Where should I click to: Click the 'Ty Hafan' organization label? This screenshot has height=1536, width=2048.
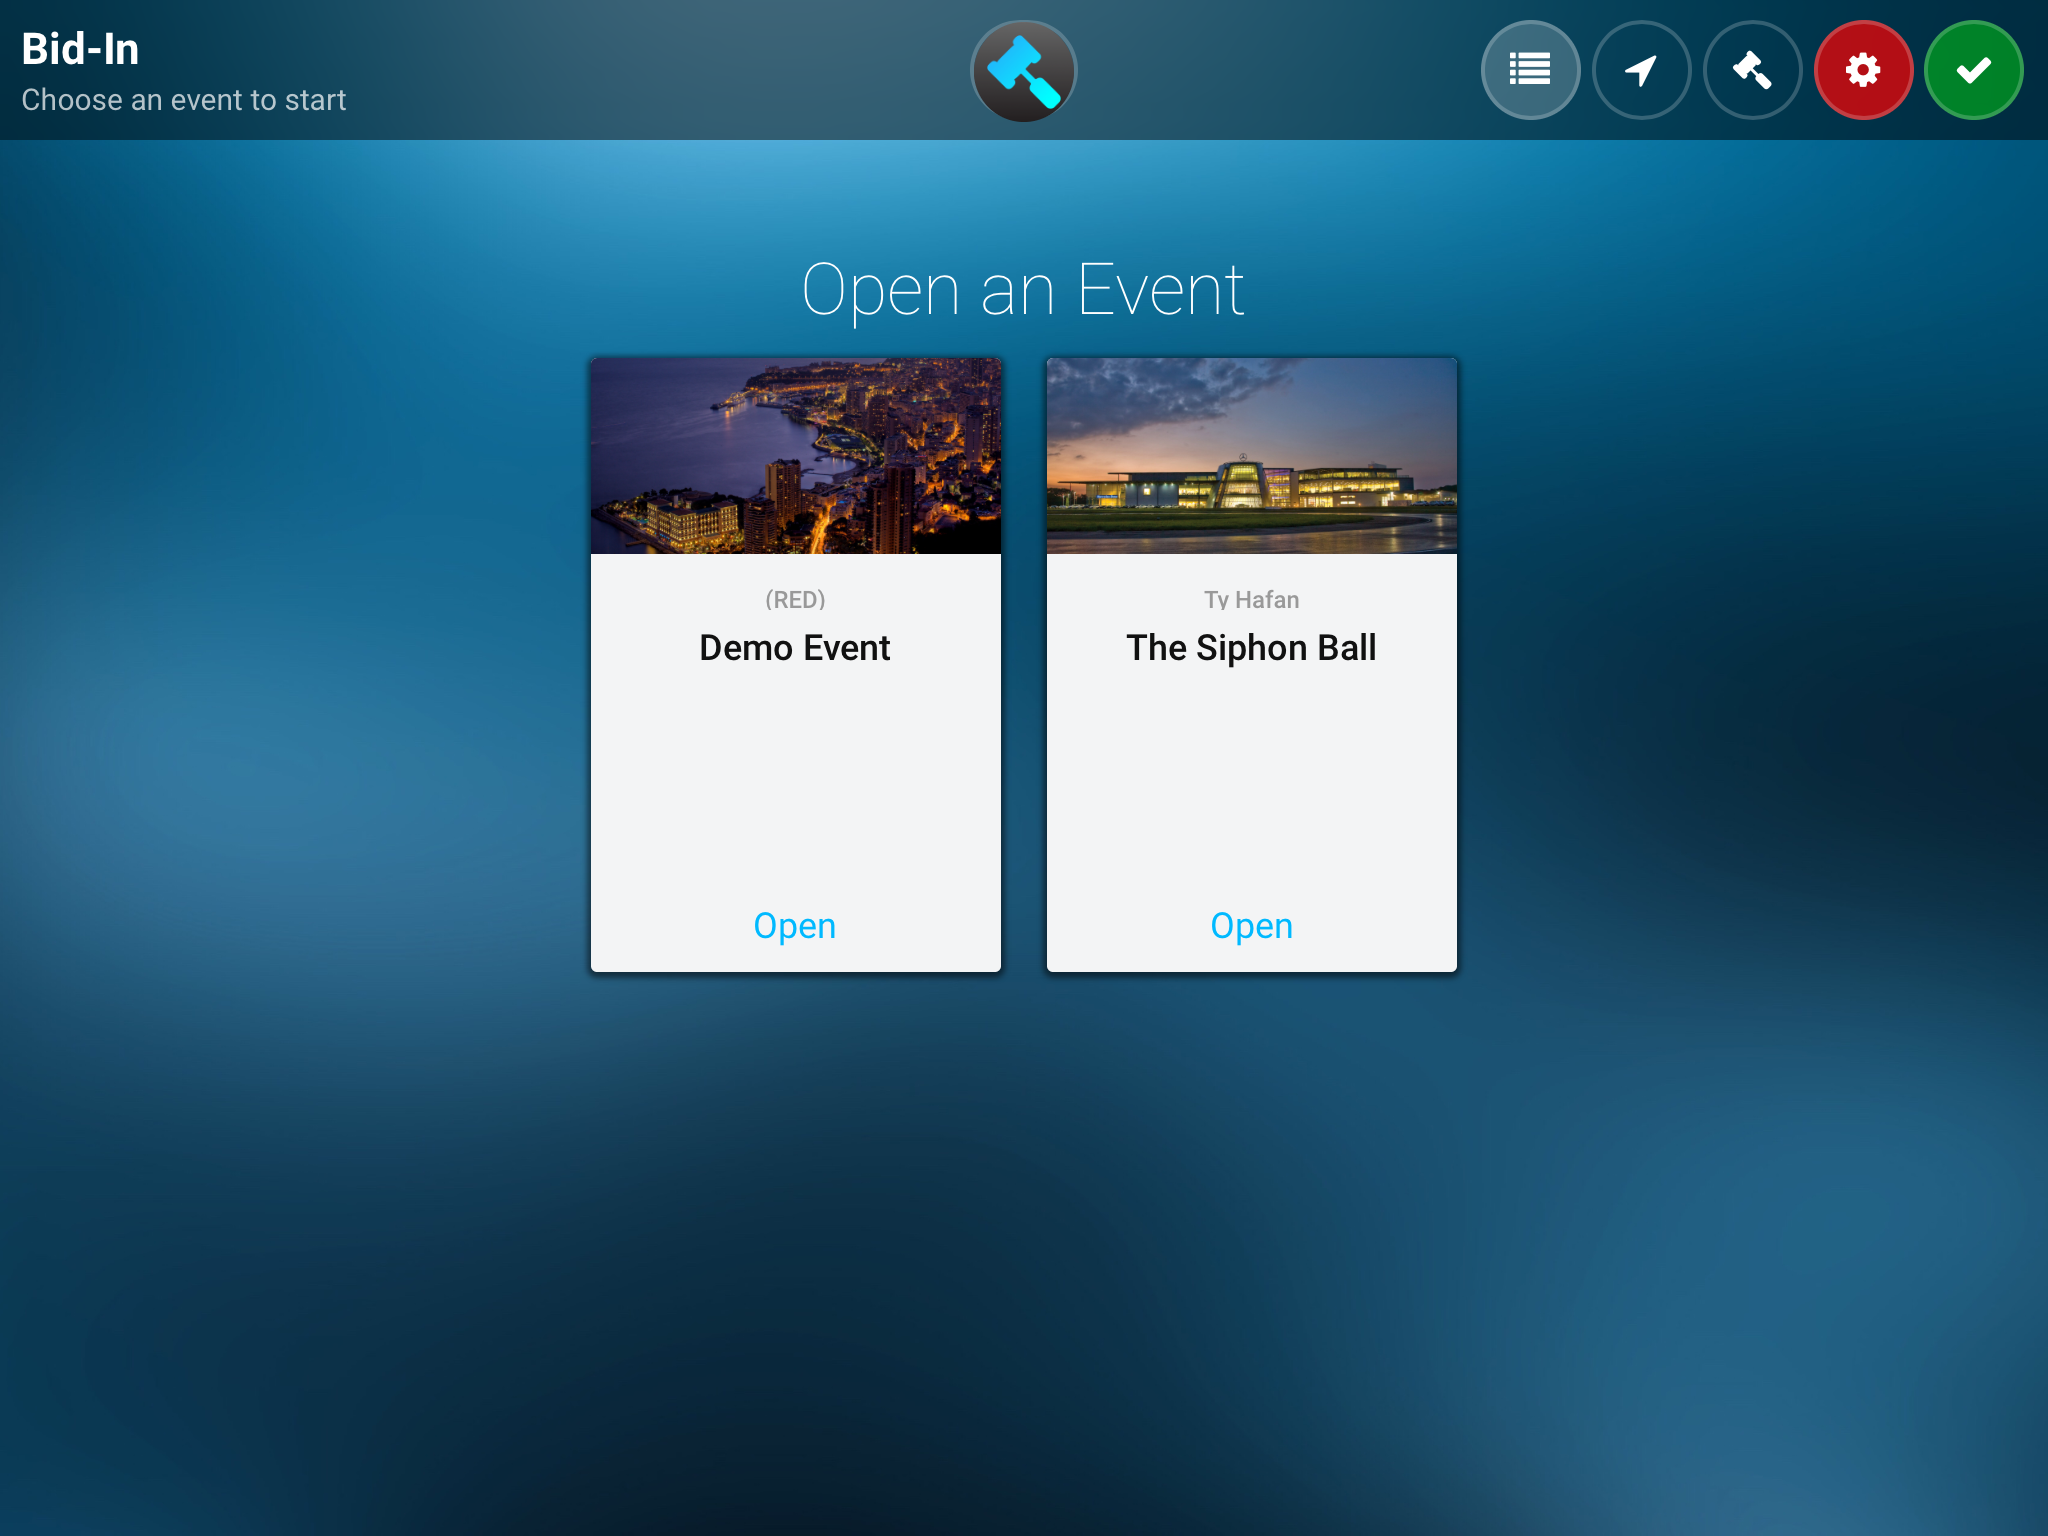tap(1252, 600)
